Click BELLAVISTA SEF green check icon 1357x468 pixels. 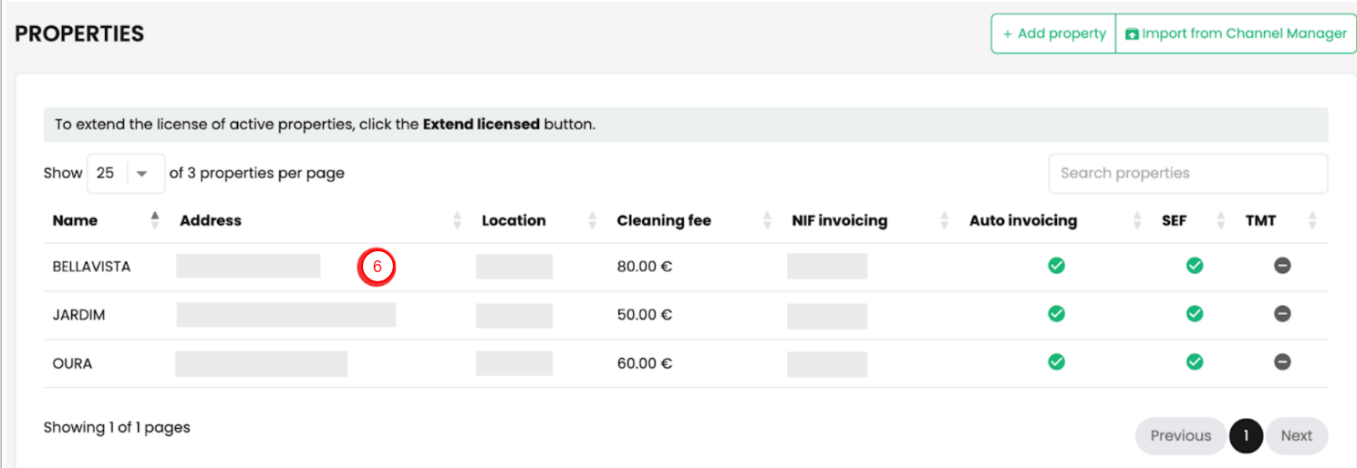[1194, 266]
